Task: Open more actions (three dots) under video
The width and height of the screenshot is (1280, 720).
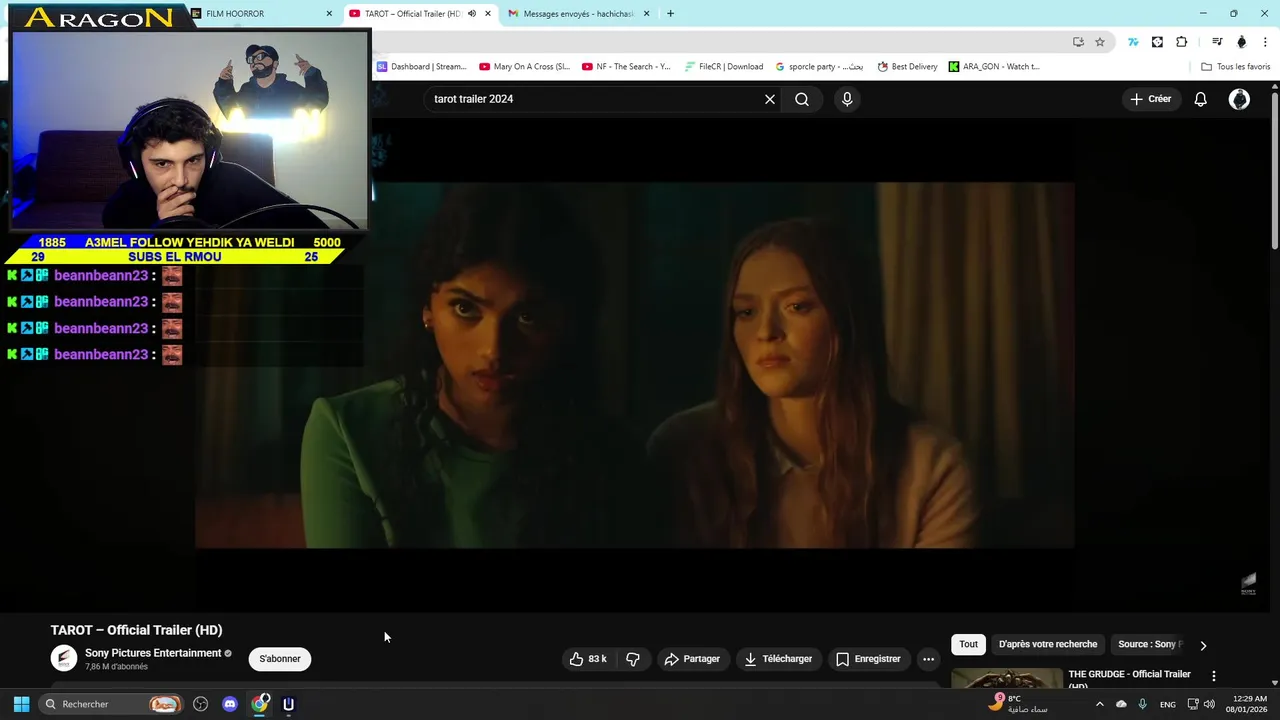Action: tap(928, 659)
